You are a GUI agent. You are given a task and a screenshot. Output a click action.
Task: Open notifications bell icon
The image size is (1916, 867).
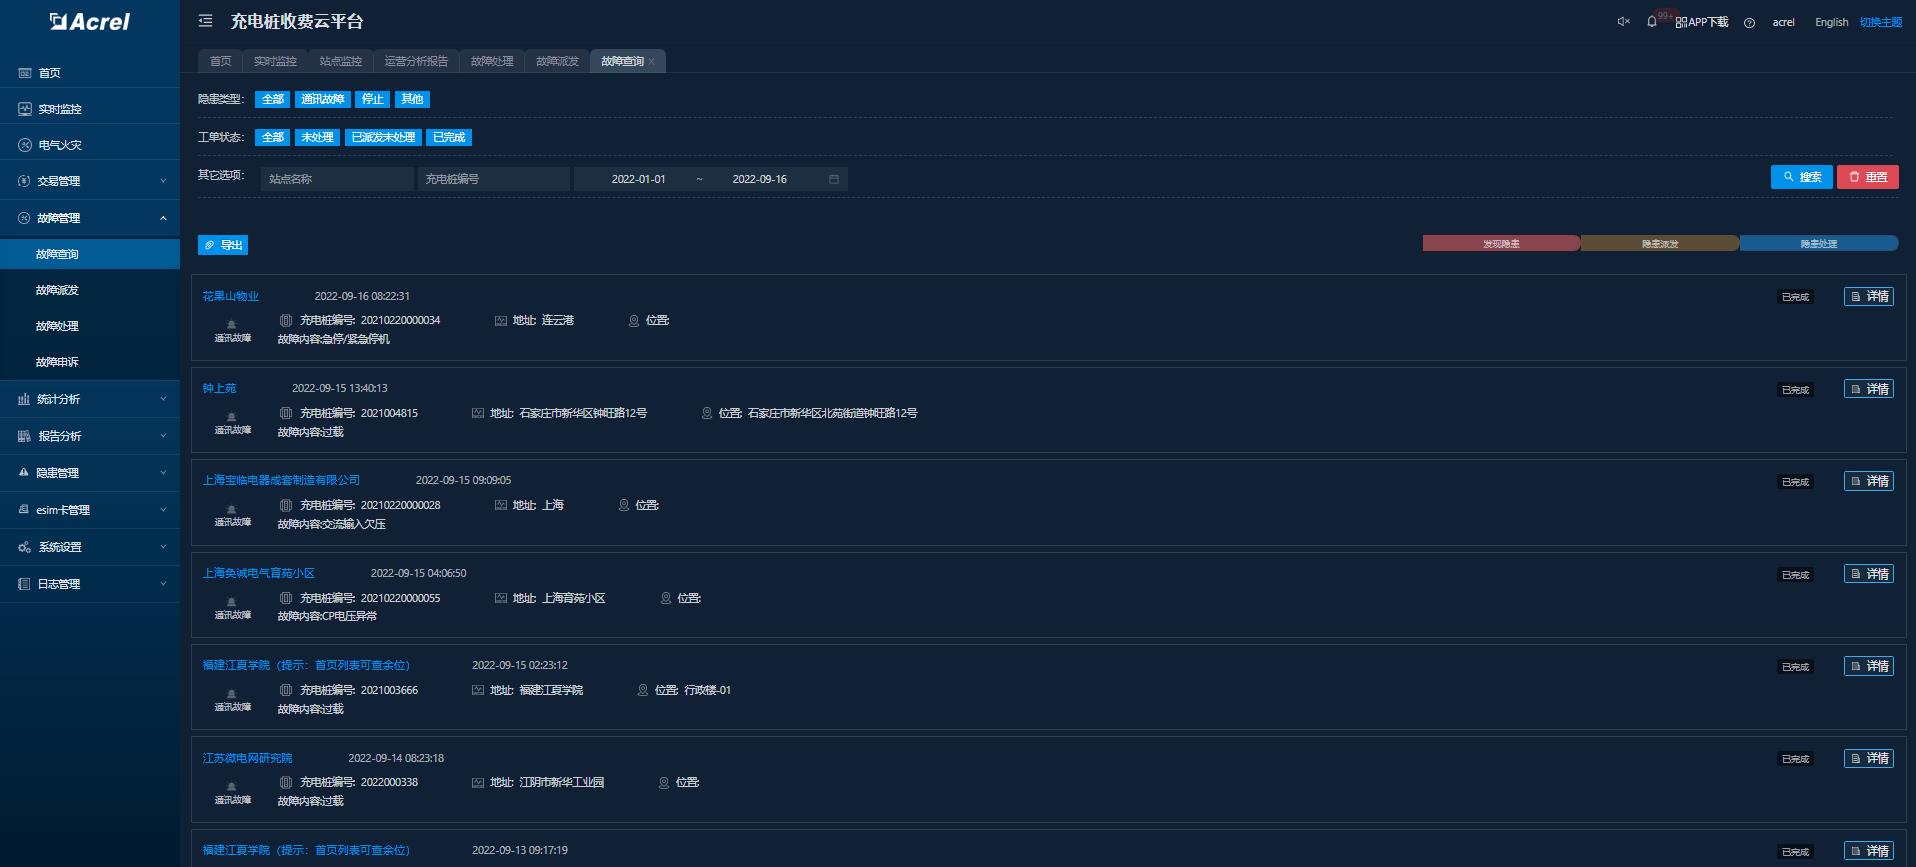(1651, 22)
